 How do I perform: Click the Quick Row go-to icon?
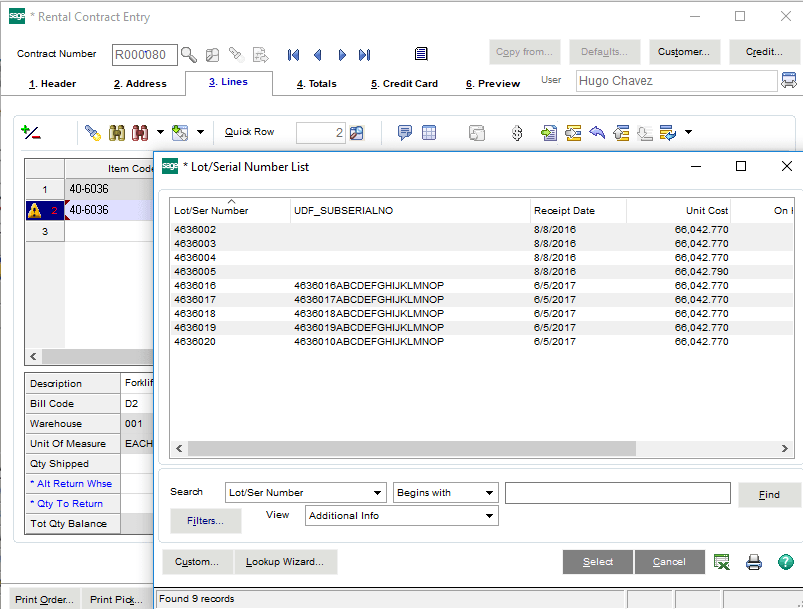(357, 133)
